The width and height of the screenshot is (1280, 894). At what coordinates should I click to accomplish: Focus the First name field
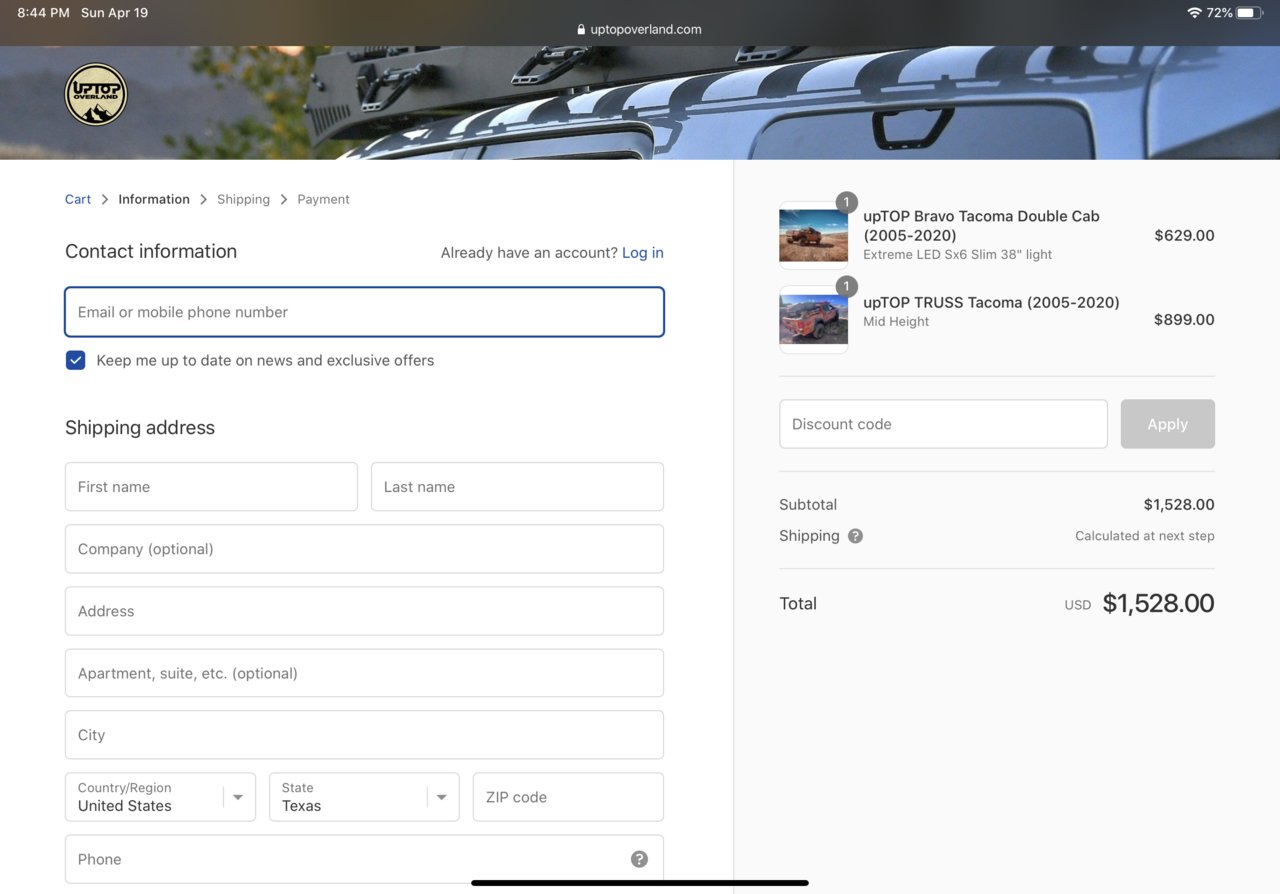point(211,487)
